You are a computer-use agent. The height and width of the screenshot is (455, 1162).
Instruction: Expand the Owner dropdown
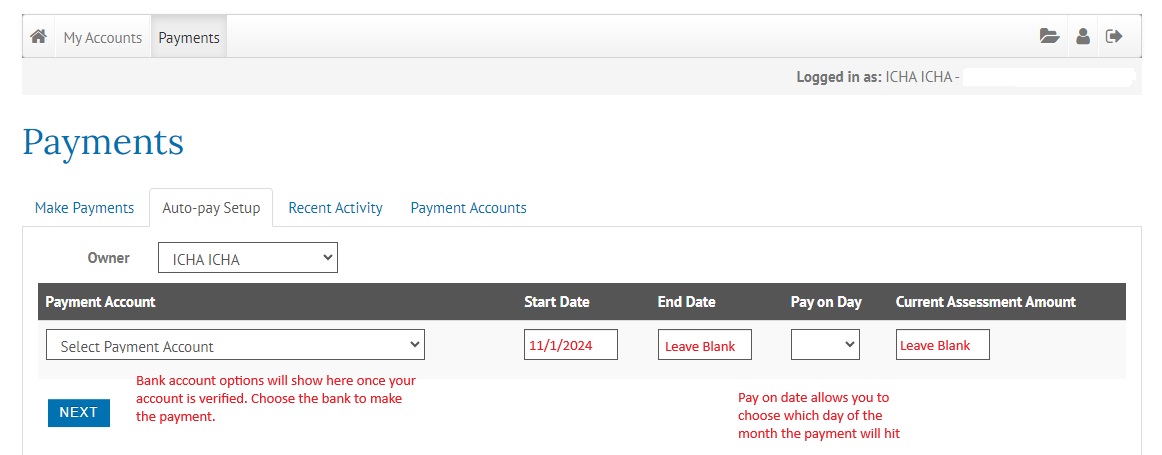click(x=248, y=258)
